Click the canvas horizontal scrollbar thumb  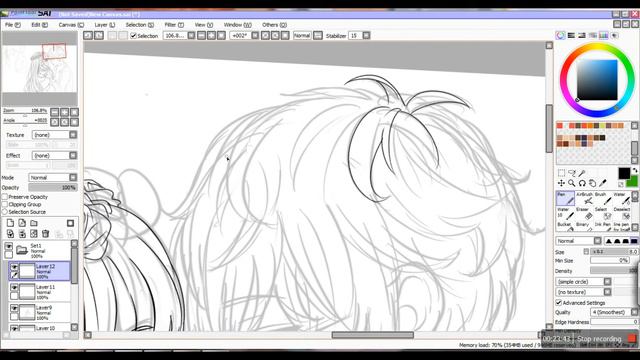373,335
